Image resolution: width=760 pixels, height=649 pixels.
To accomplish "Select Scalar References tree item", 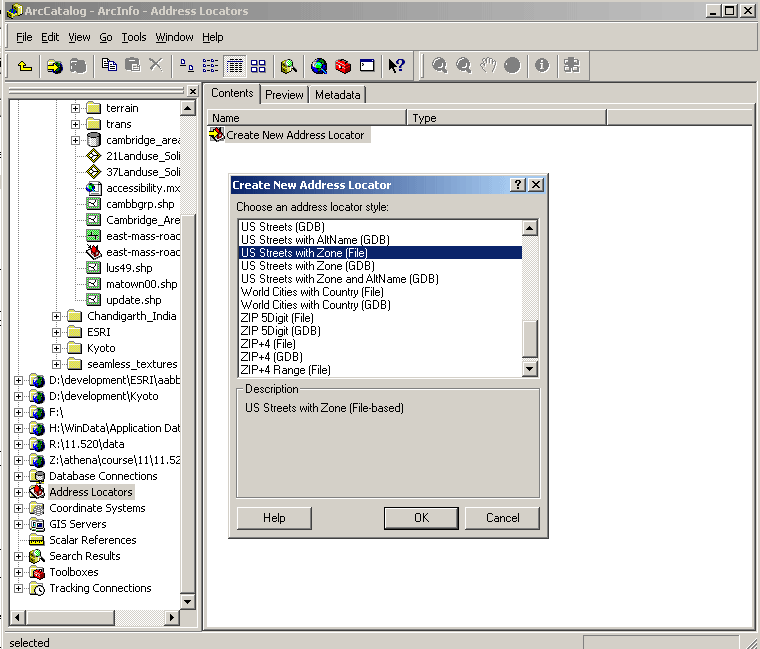I will 93,540.
